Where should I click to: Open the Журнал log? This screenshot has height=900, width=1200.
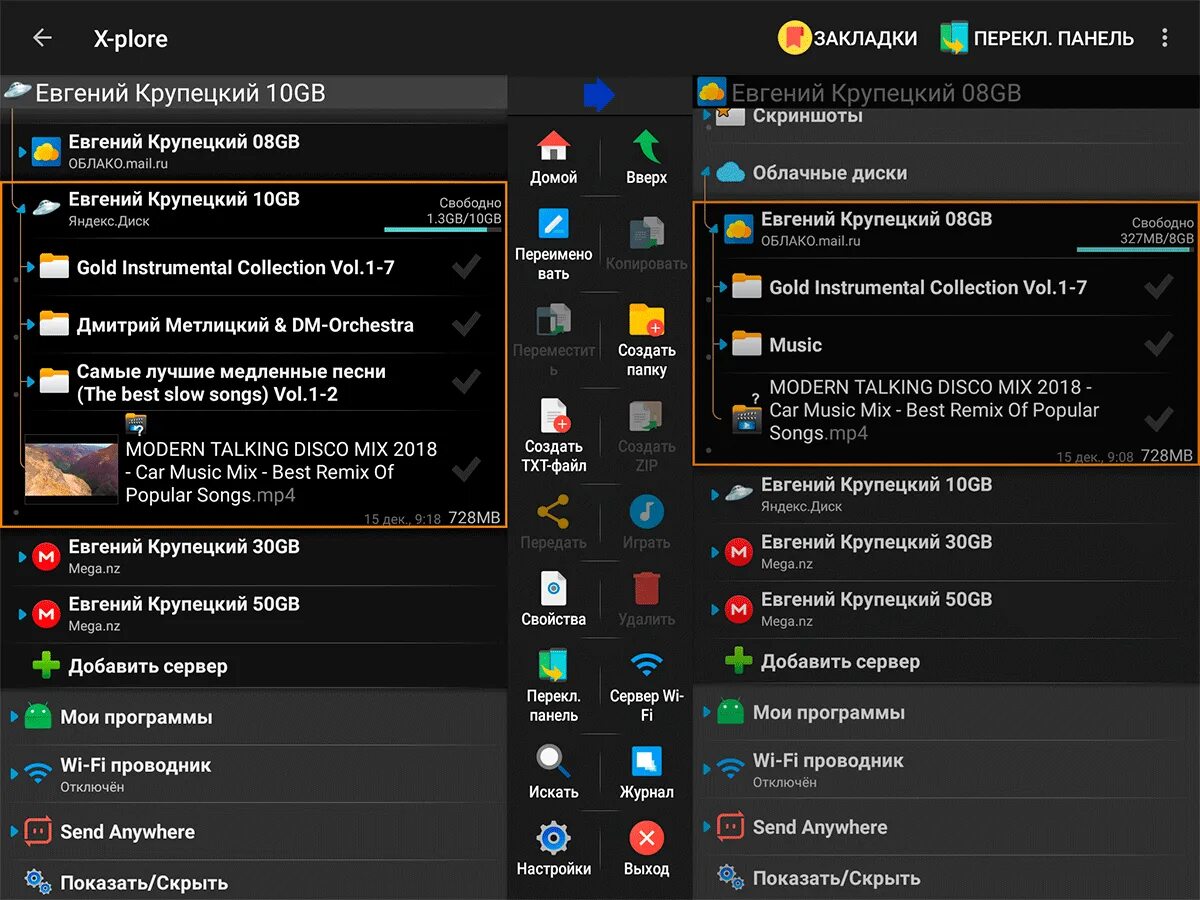pos(647,771)
